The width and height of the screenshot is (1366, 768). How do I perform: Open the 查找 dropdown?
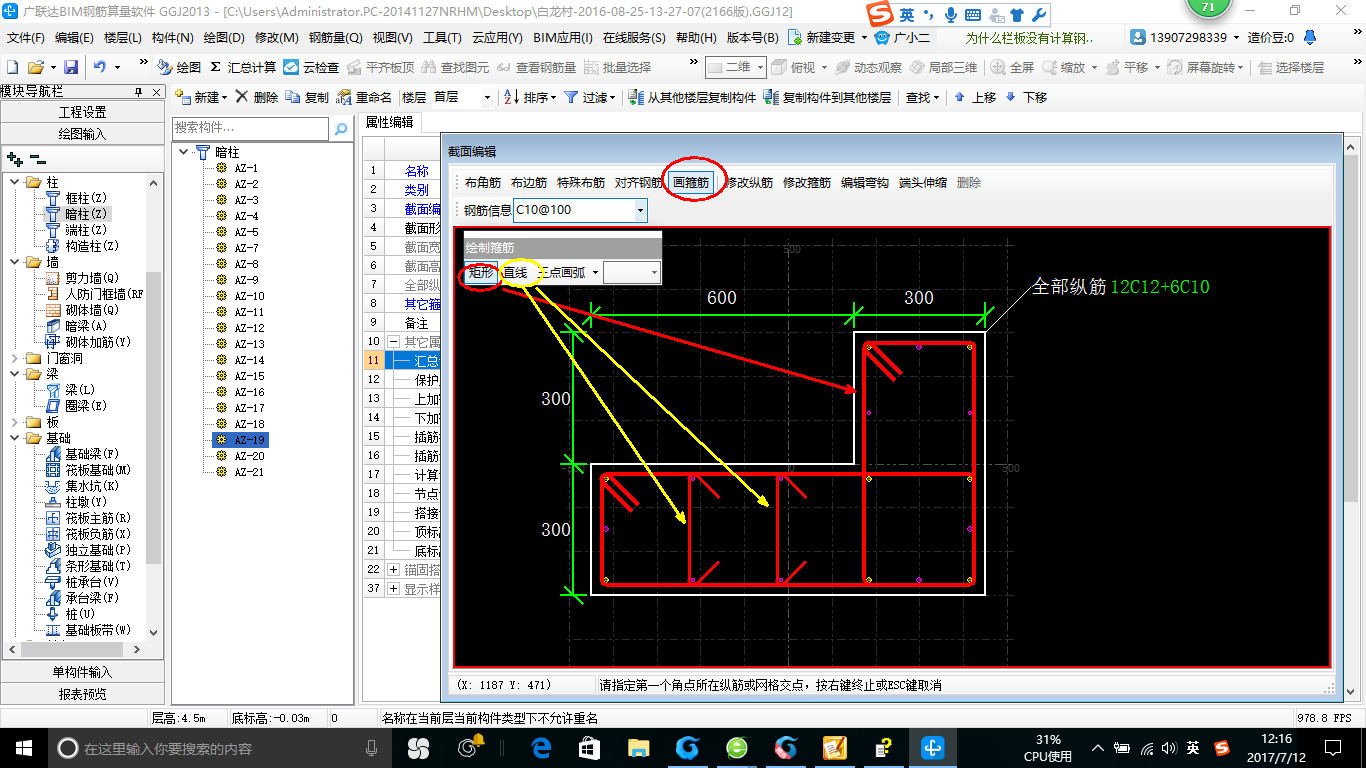(x=922, y=97)
